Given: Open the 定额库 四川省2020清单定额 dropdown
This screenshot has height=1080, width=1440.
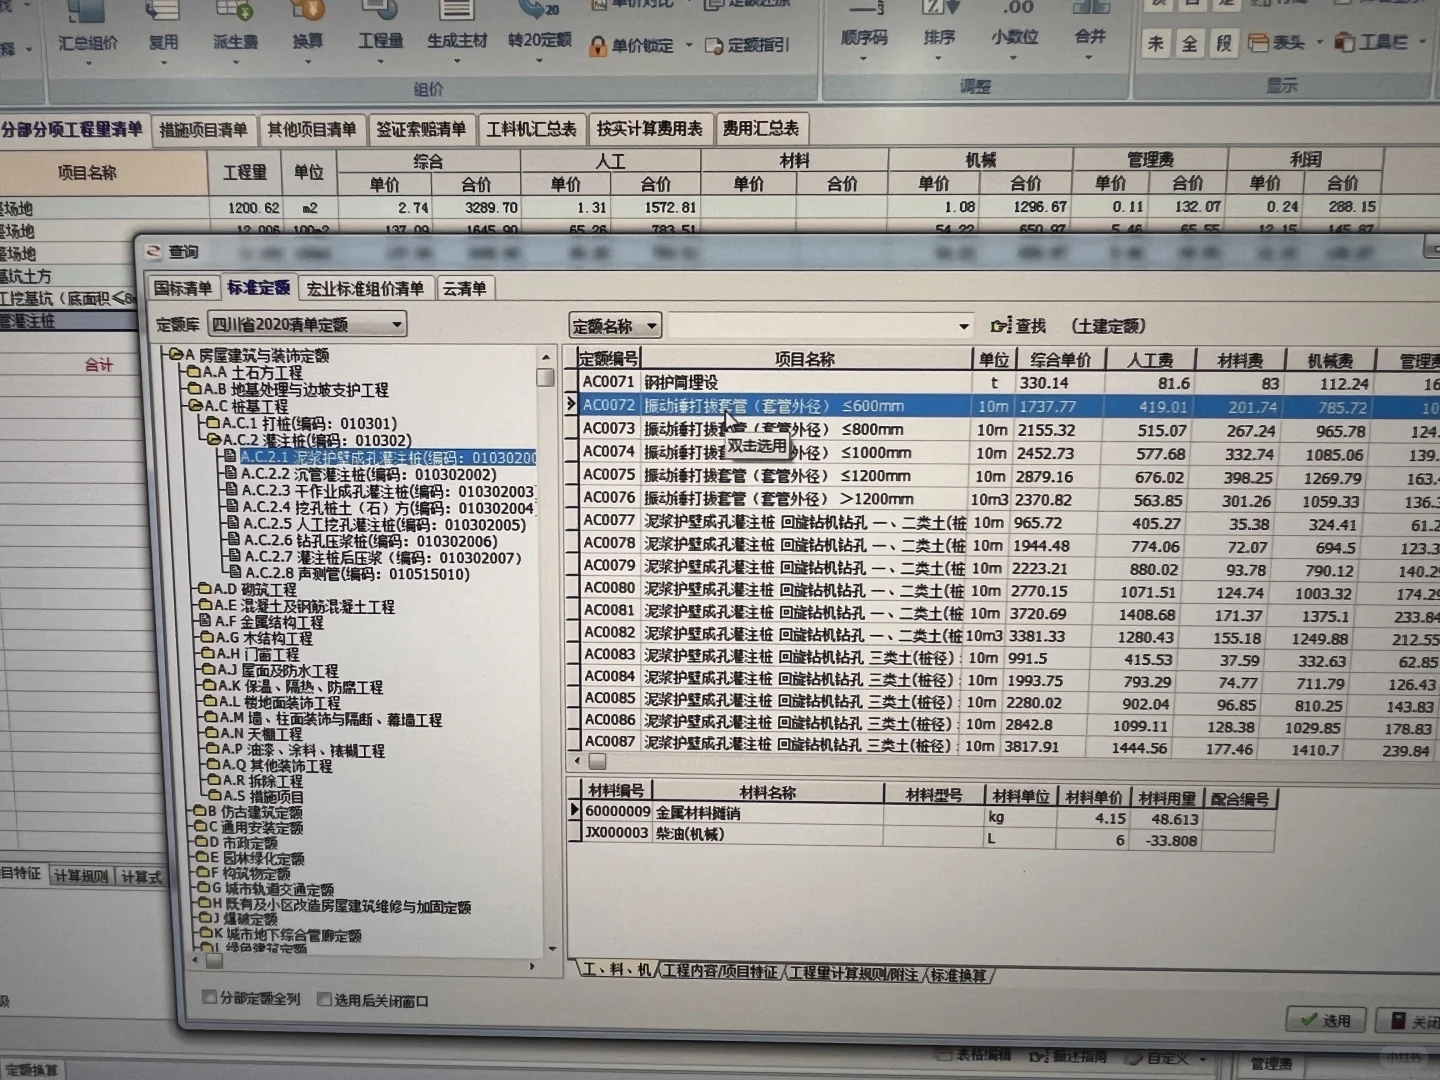Looking at the screenshot, I should pos(397,324).
